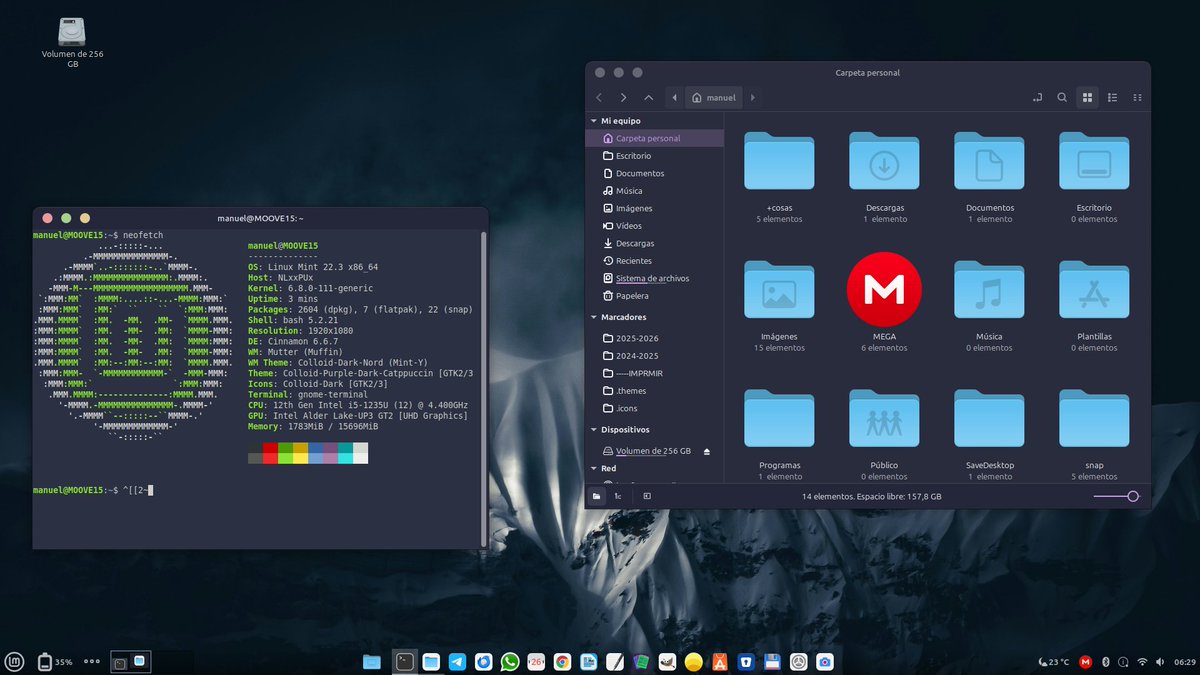Go up to parent folder in file manager
1200x675 pixels.
tap(649, 98)
